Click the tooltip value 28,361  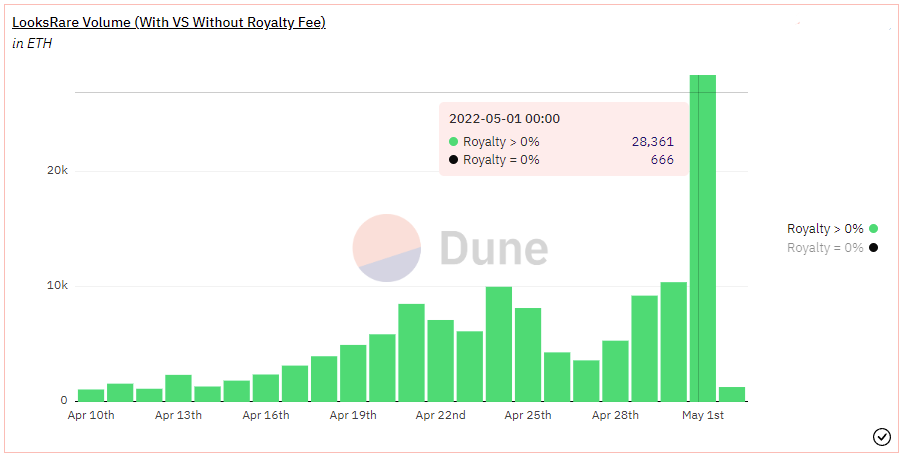(653, 141)
